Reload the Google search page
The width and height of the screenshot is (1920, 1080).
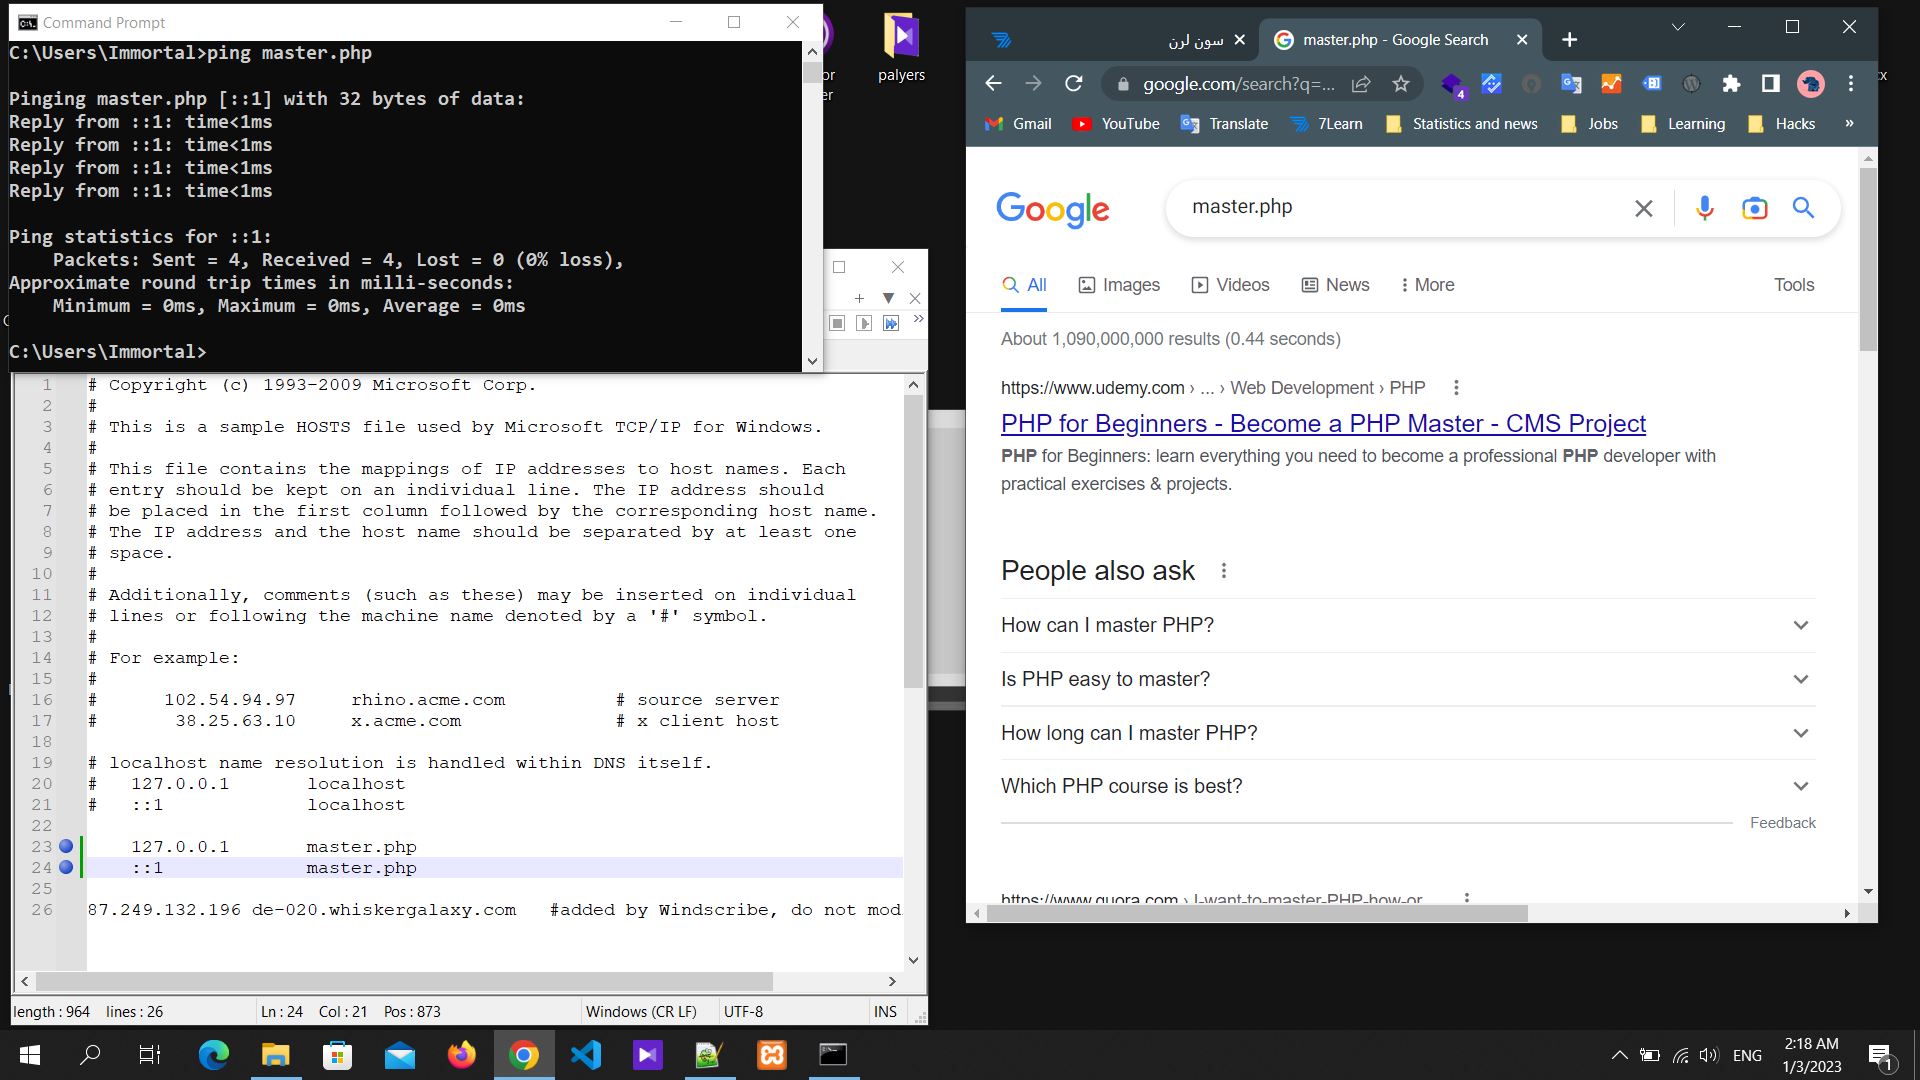coord(1074,84)
